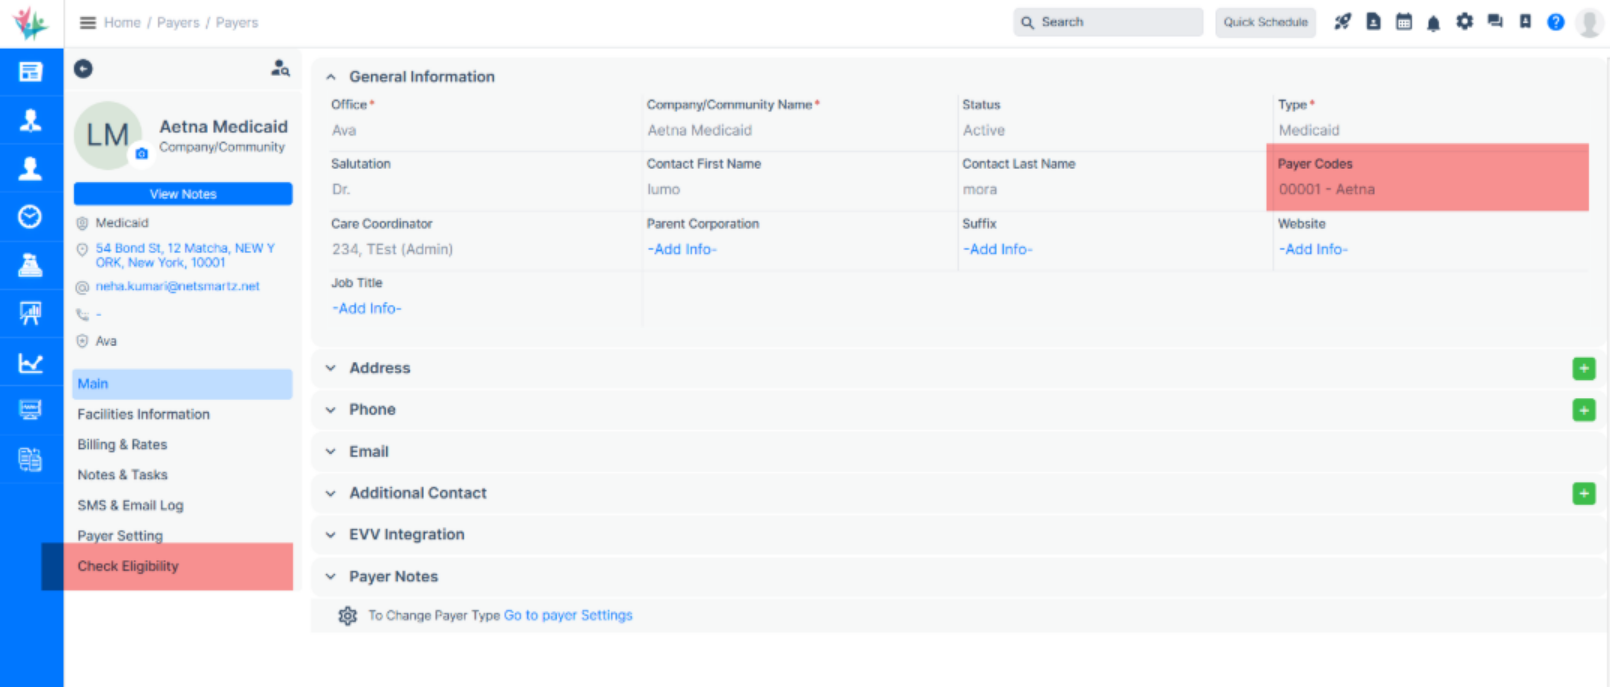The width and height of the screenshot is (1610, 687).
Task: Open Facilities Information menu item
Action: (144, 414)
